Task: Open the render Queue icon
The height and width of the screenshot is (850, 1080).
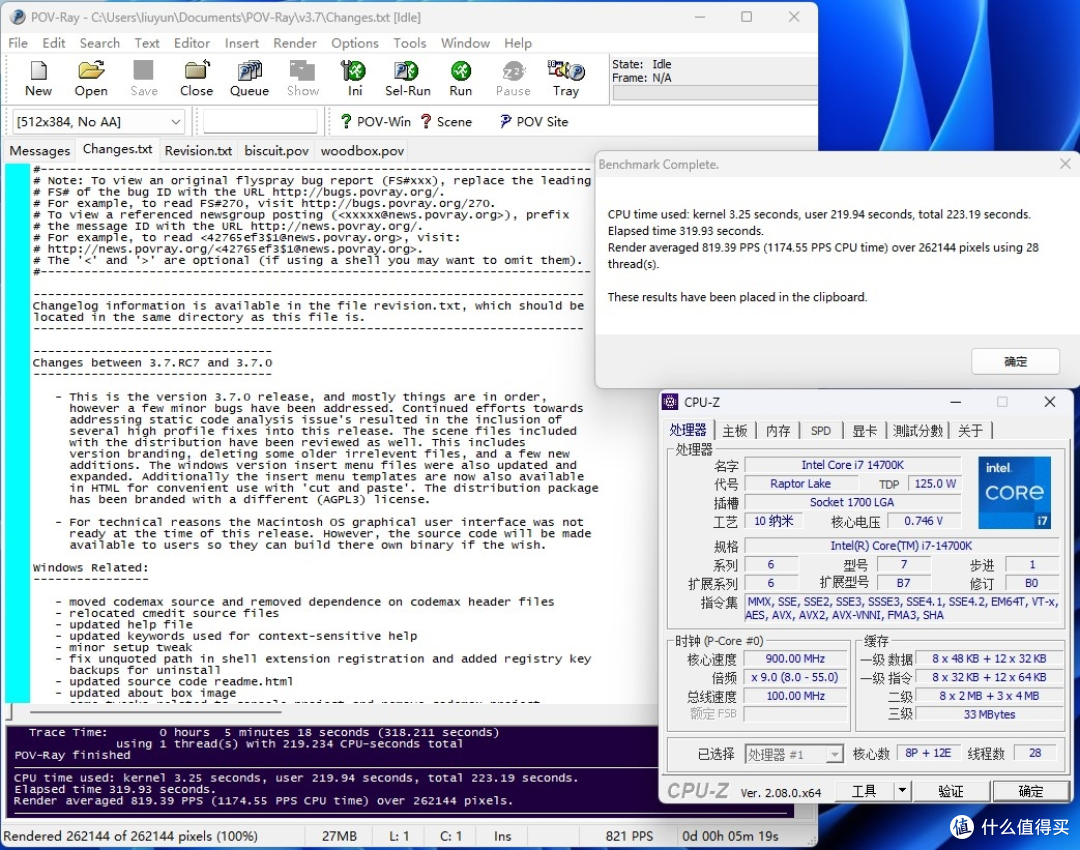Action: tap(249, 70)
